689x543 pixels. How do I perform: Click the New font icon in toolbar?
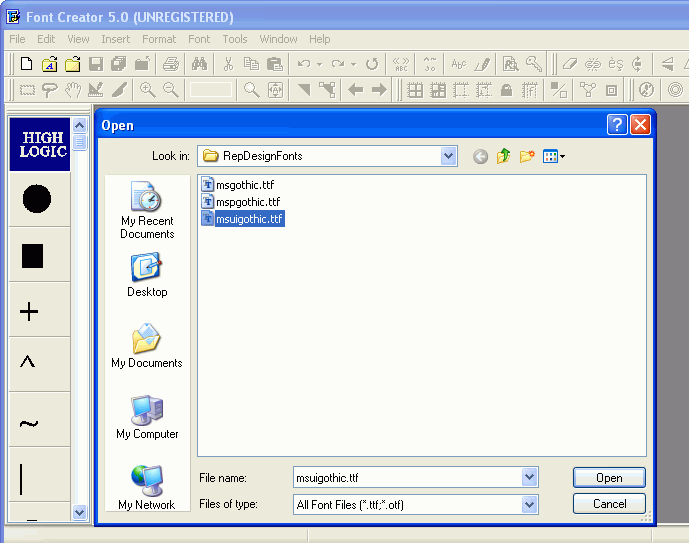27,64
